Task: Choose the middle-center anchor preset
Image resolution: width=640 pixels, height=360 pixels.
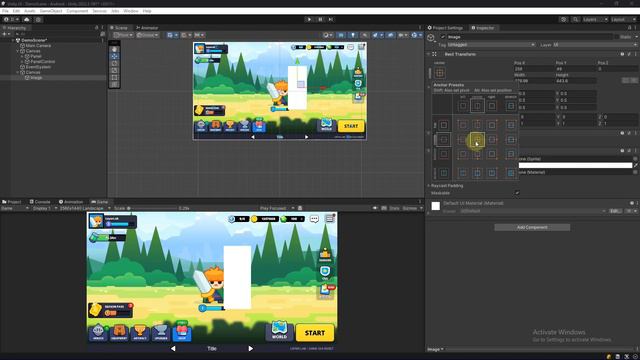Action: (477, 140)
